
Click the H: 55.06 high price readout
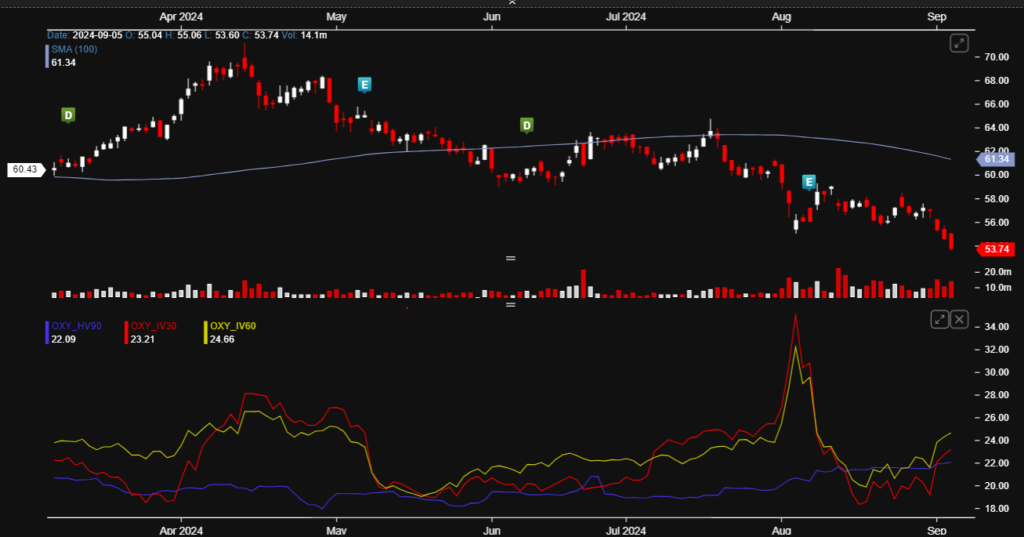(x=184, y=35)
